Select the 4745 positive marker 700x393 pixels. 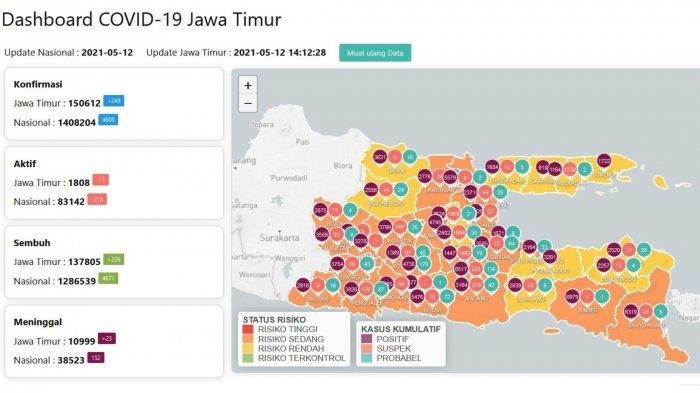click(x=435, y=222)
